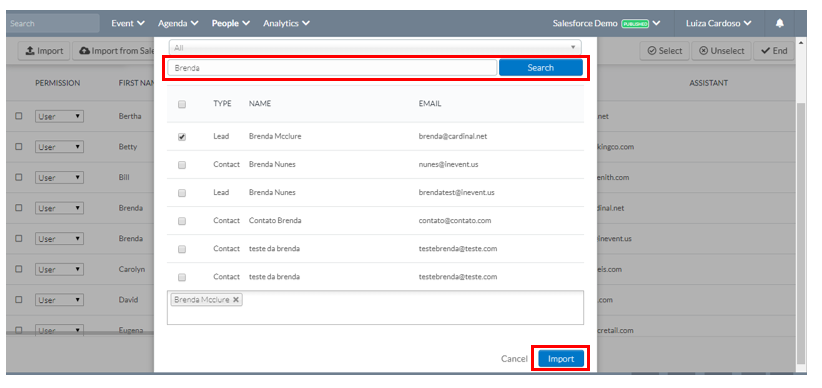Click the search field containing Brenda
This screenshot has height=388, width=822.
332,68
